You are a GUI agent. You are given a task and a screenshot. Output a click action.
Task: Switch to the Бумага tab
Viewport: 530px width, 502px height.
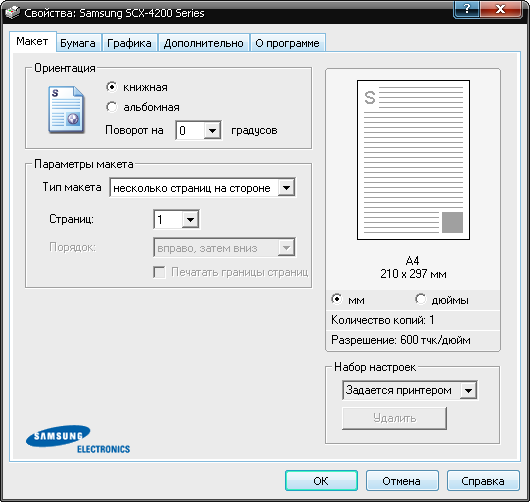[78, 43]
